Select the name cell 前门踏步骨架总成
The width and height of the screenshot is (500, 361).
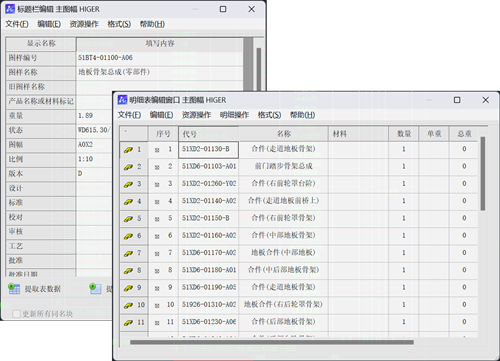[x=283, y=166]
